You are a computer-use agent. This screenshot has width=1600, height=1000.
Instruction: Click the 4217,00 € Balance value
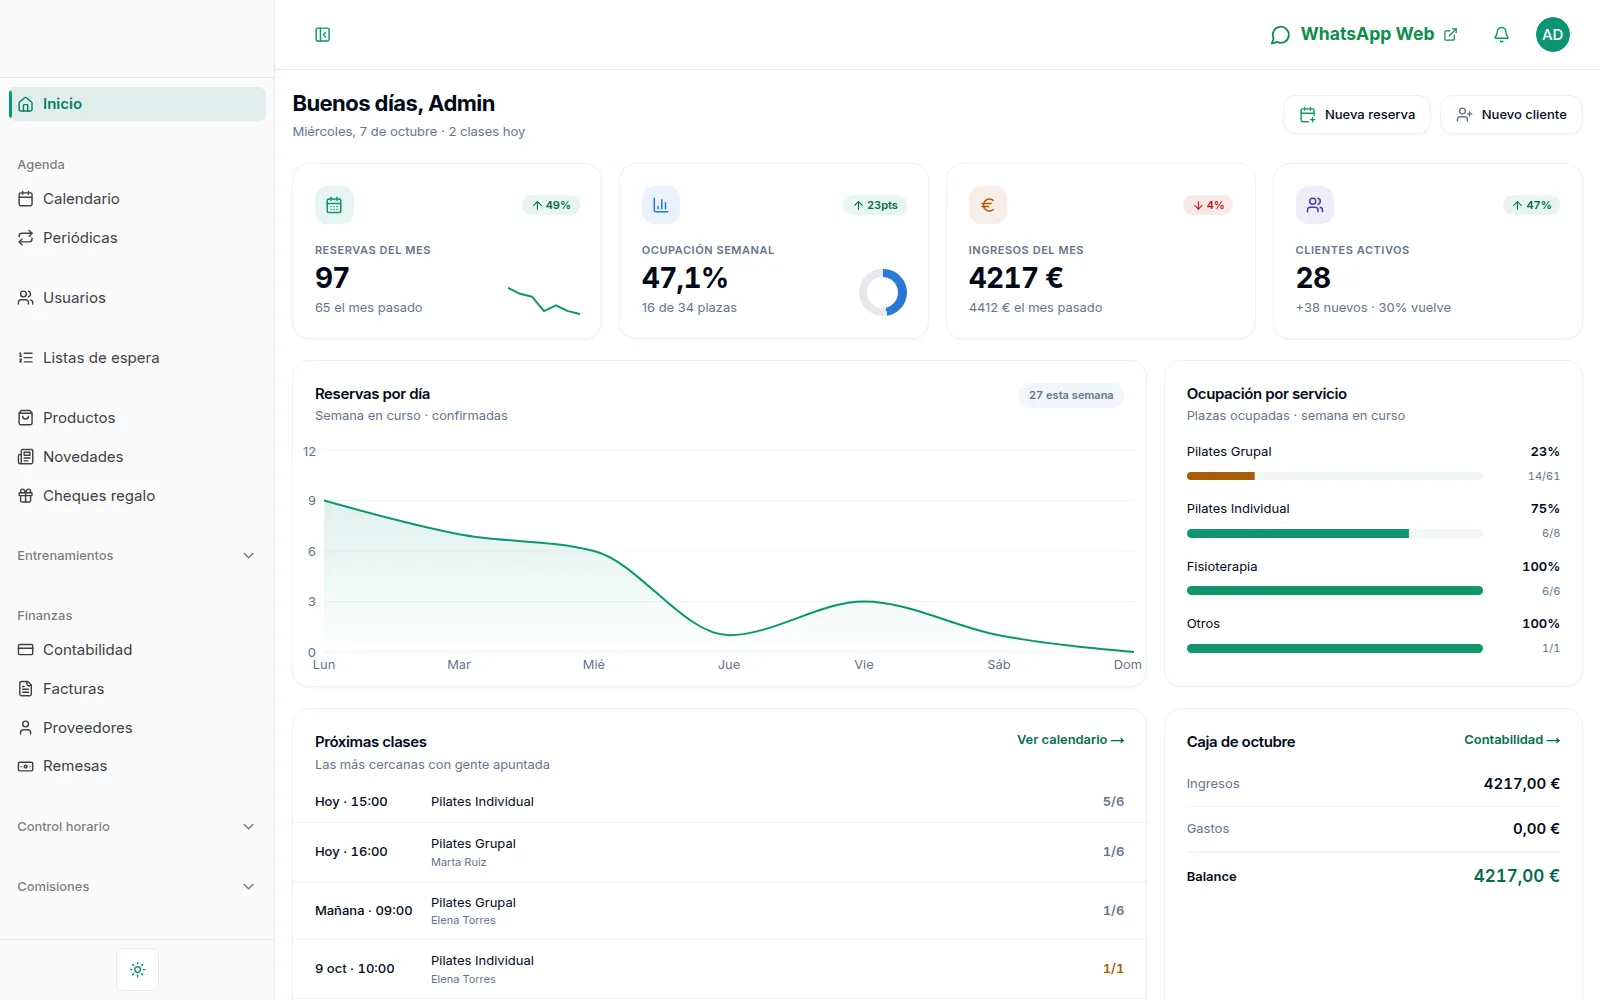point(1516,876)
